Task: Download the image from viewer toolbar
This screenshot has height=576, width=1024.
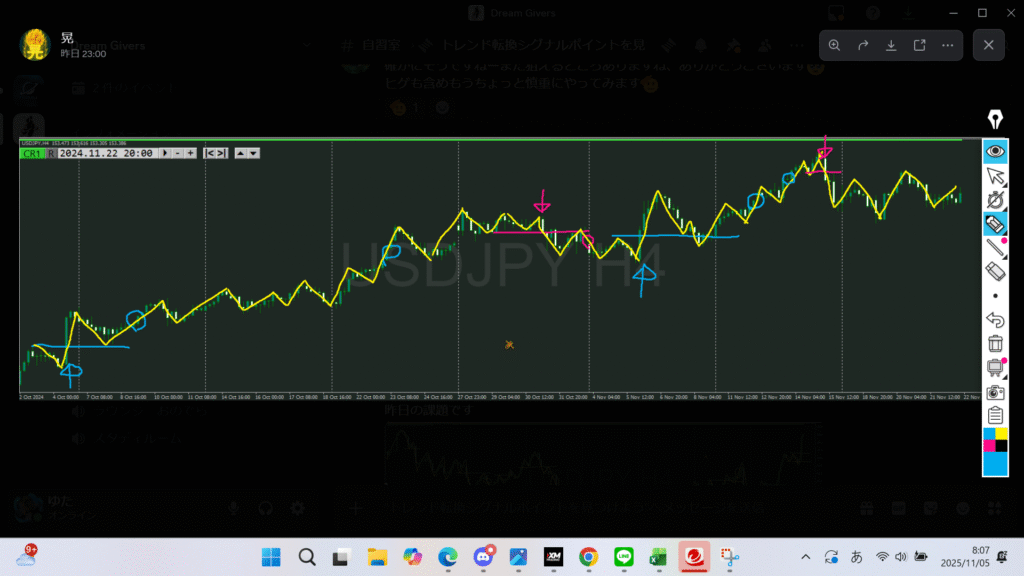Action: 891,45
